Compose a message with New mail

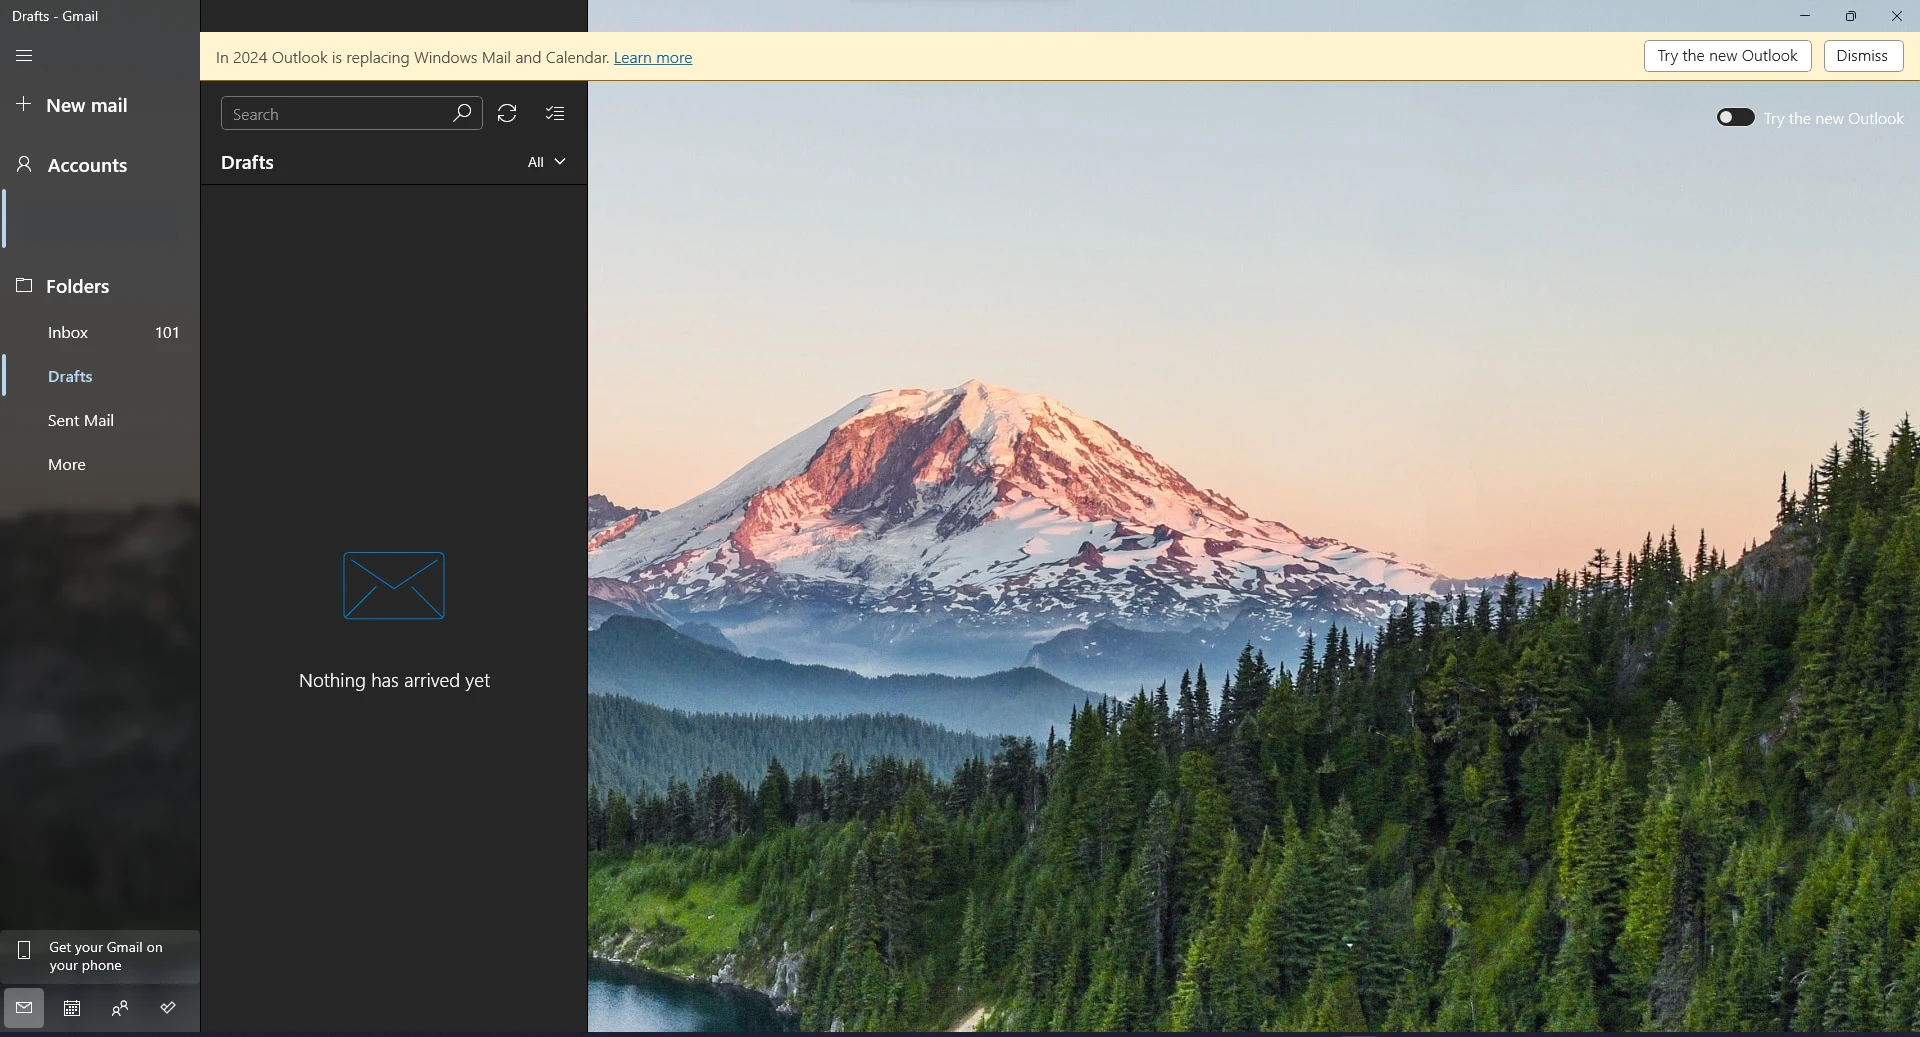pyautogui.click(x=86, y=106)
